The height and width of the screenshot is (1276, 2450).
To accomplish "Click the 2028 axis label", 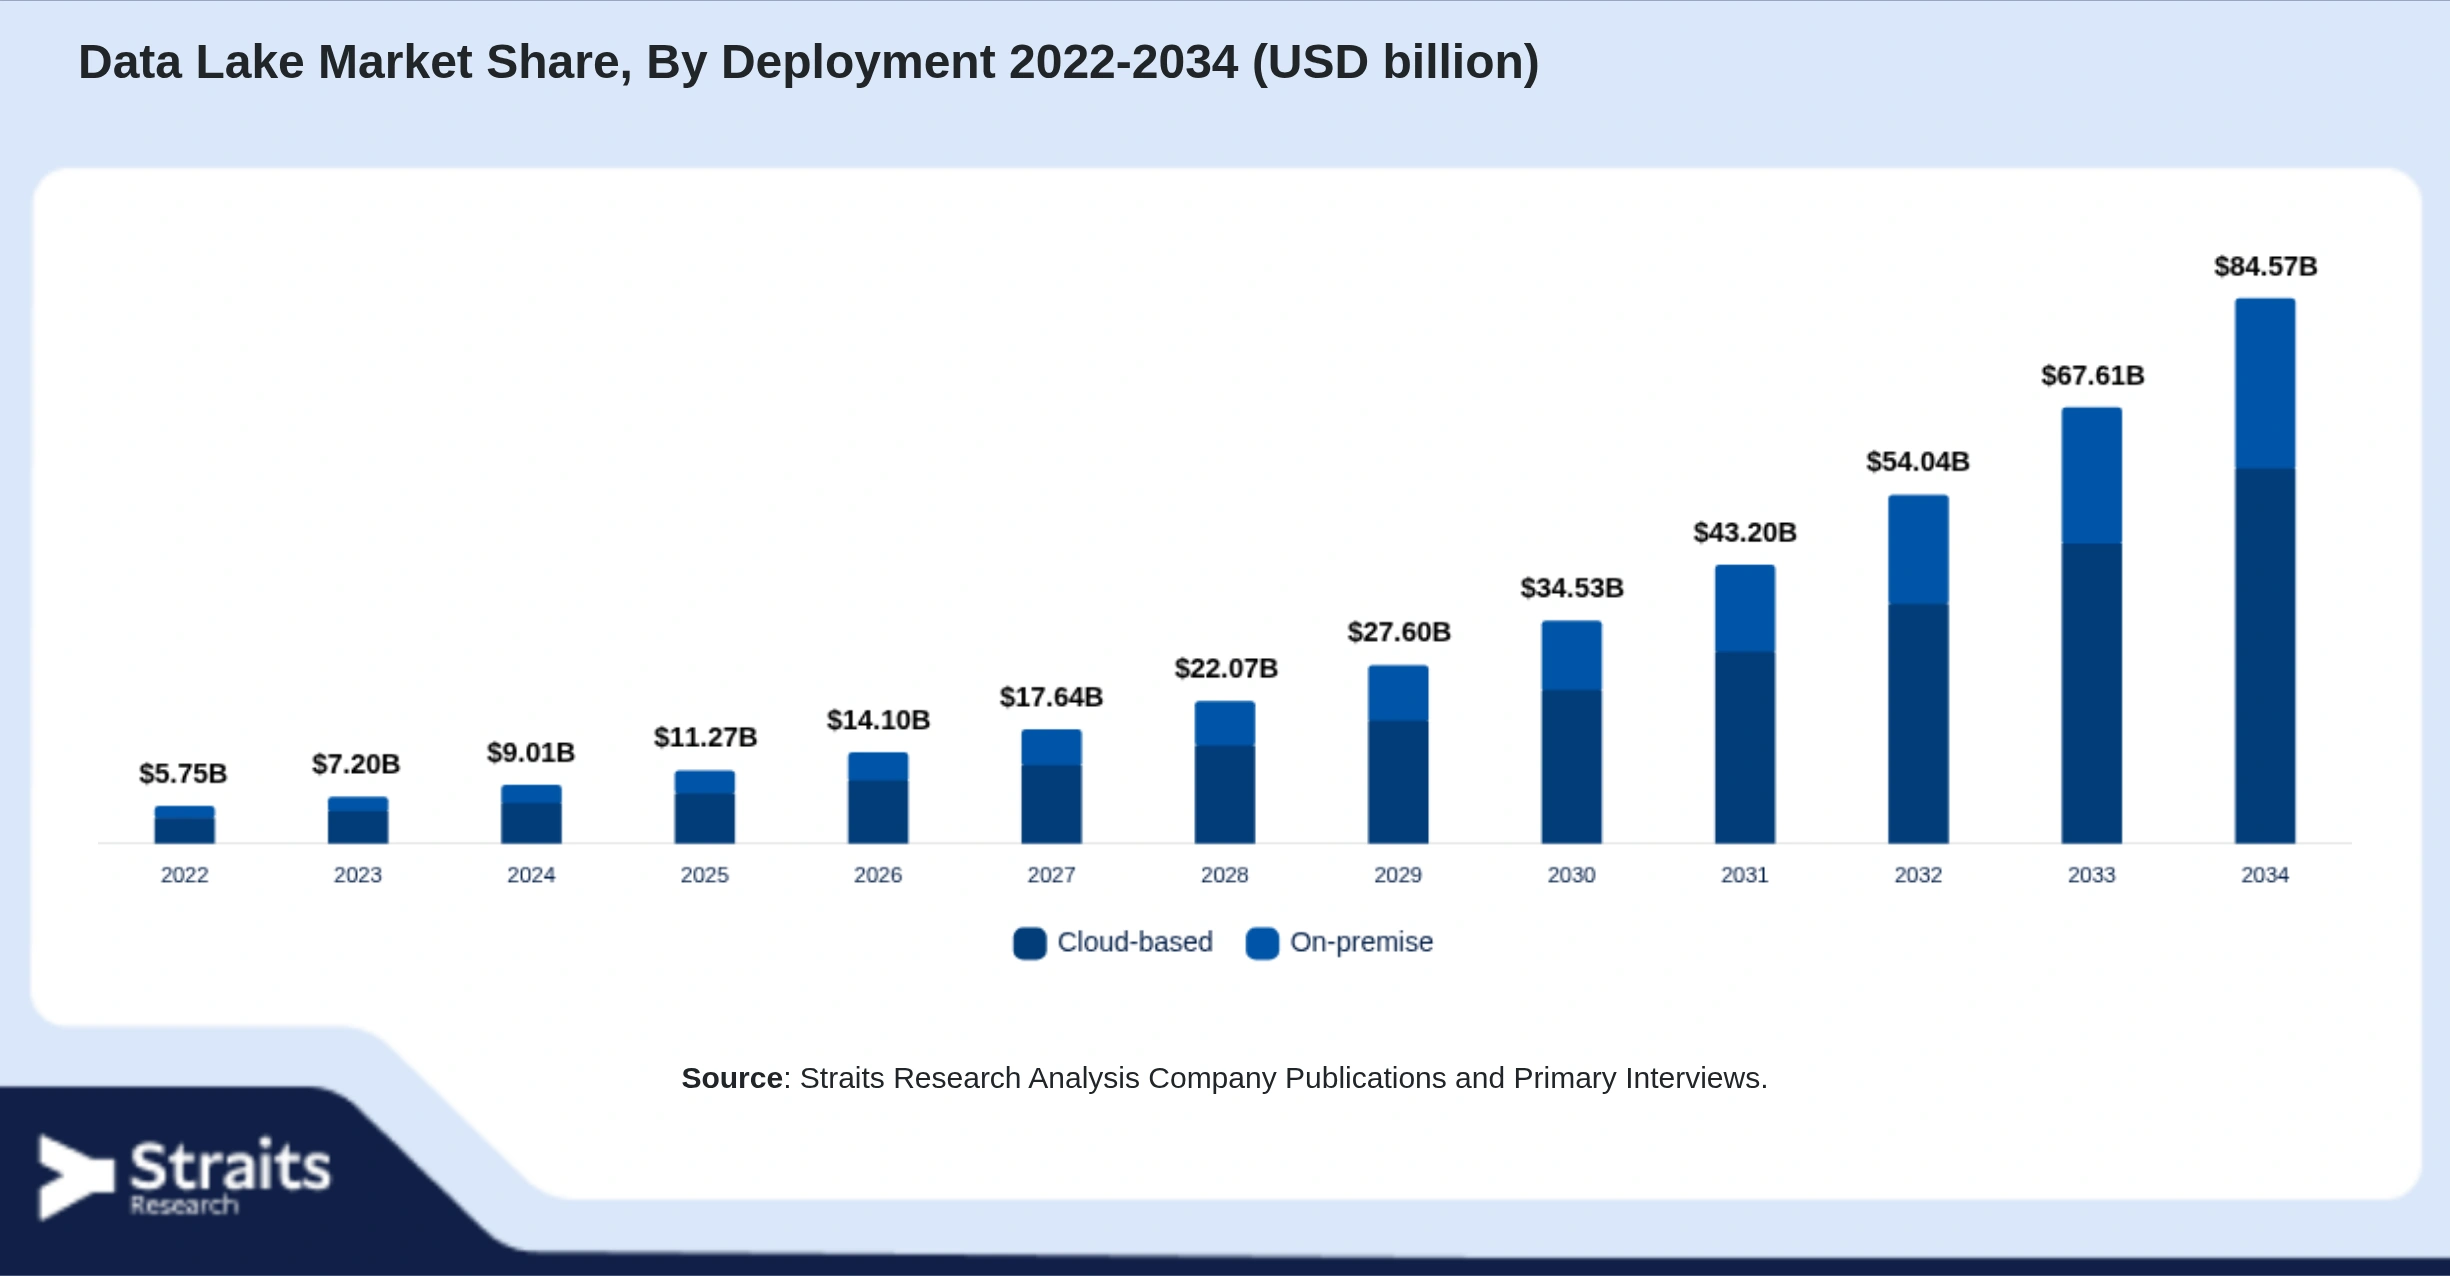I will click(1225, 875).
